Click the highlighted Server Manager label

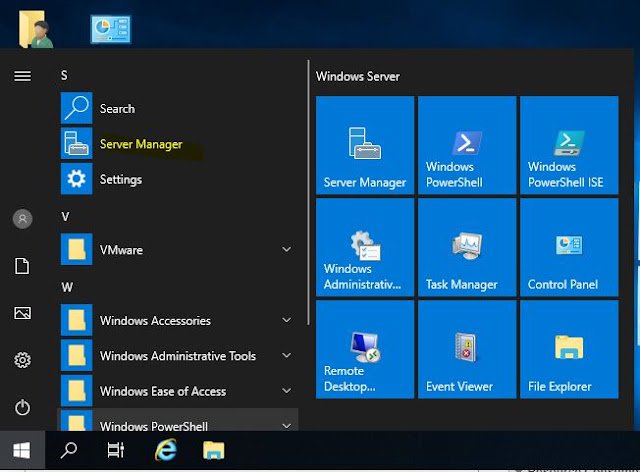[141, 144]
